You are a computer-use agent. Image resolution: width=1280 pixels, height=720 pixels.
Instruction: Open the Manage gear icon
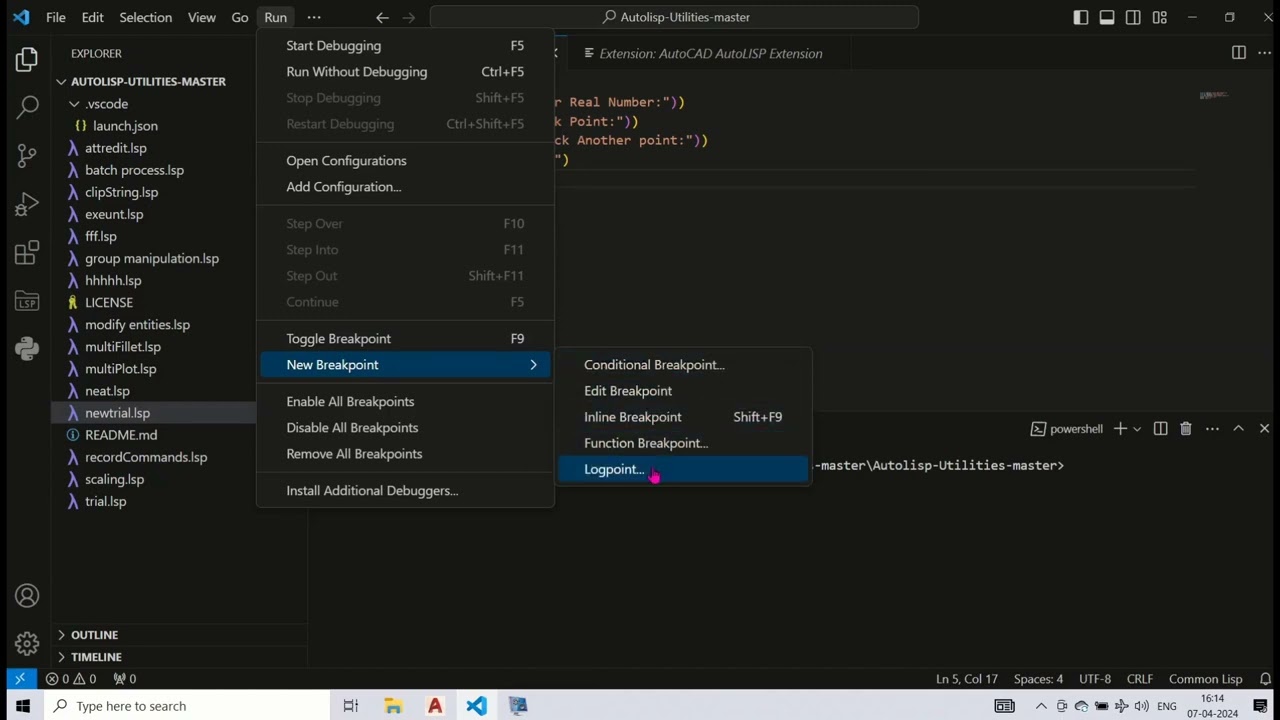click(27, 644)
